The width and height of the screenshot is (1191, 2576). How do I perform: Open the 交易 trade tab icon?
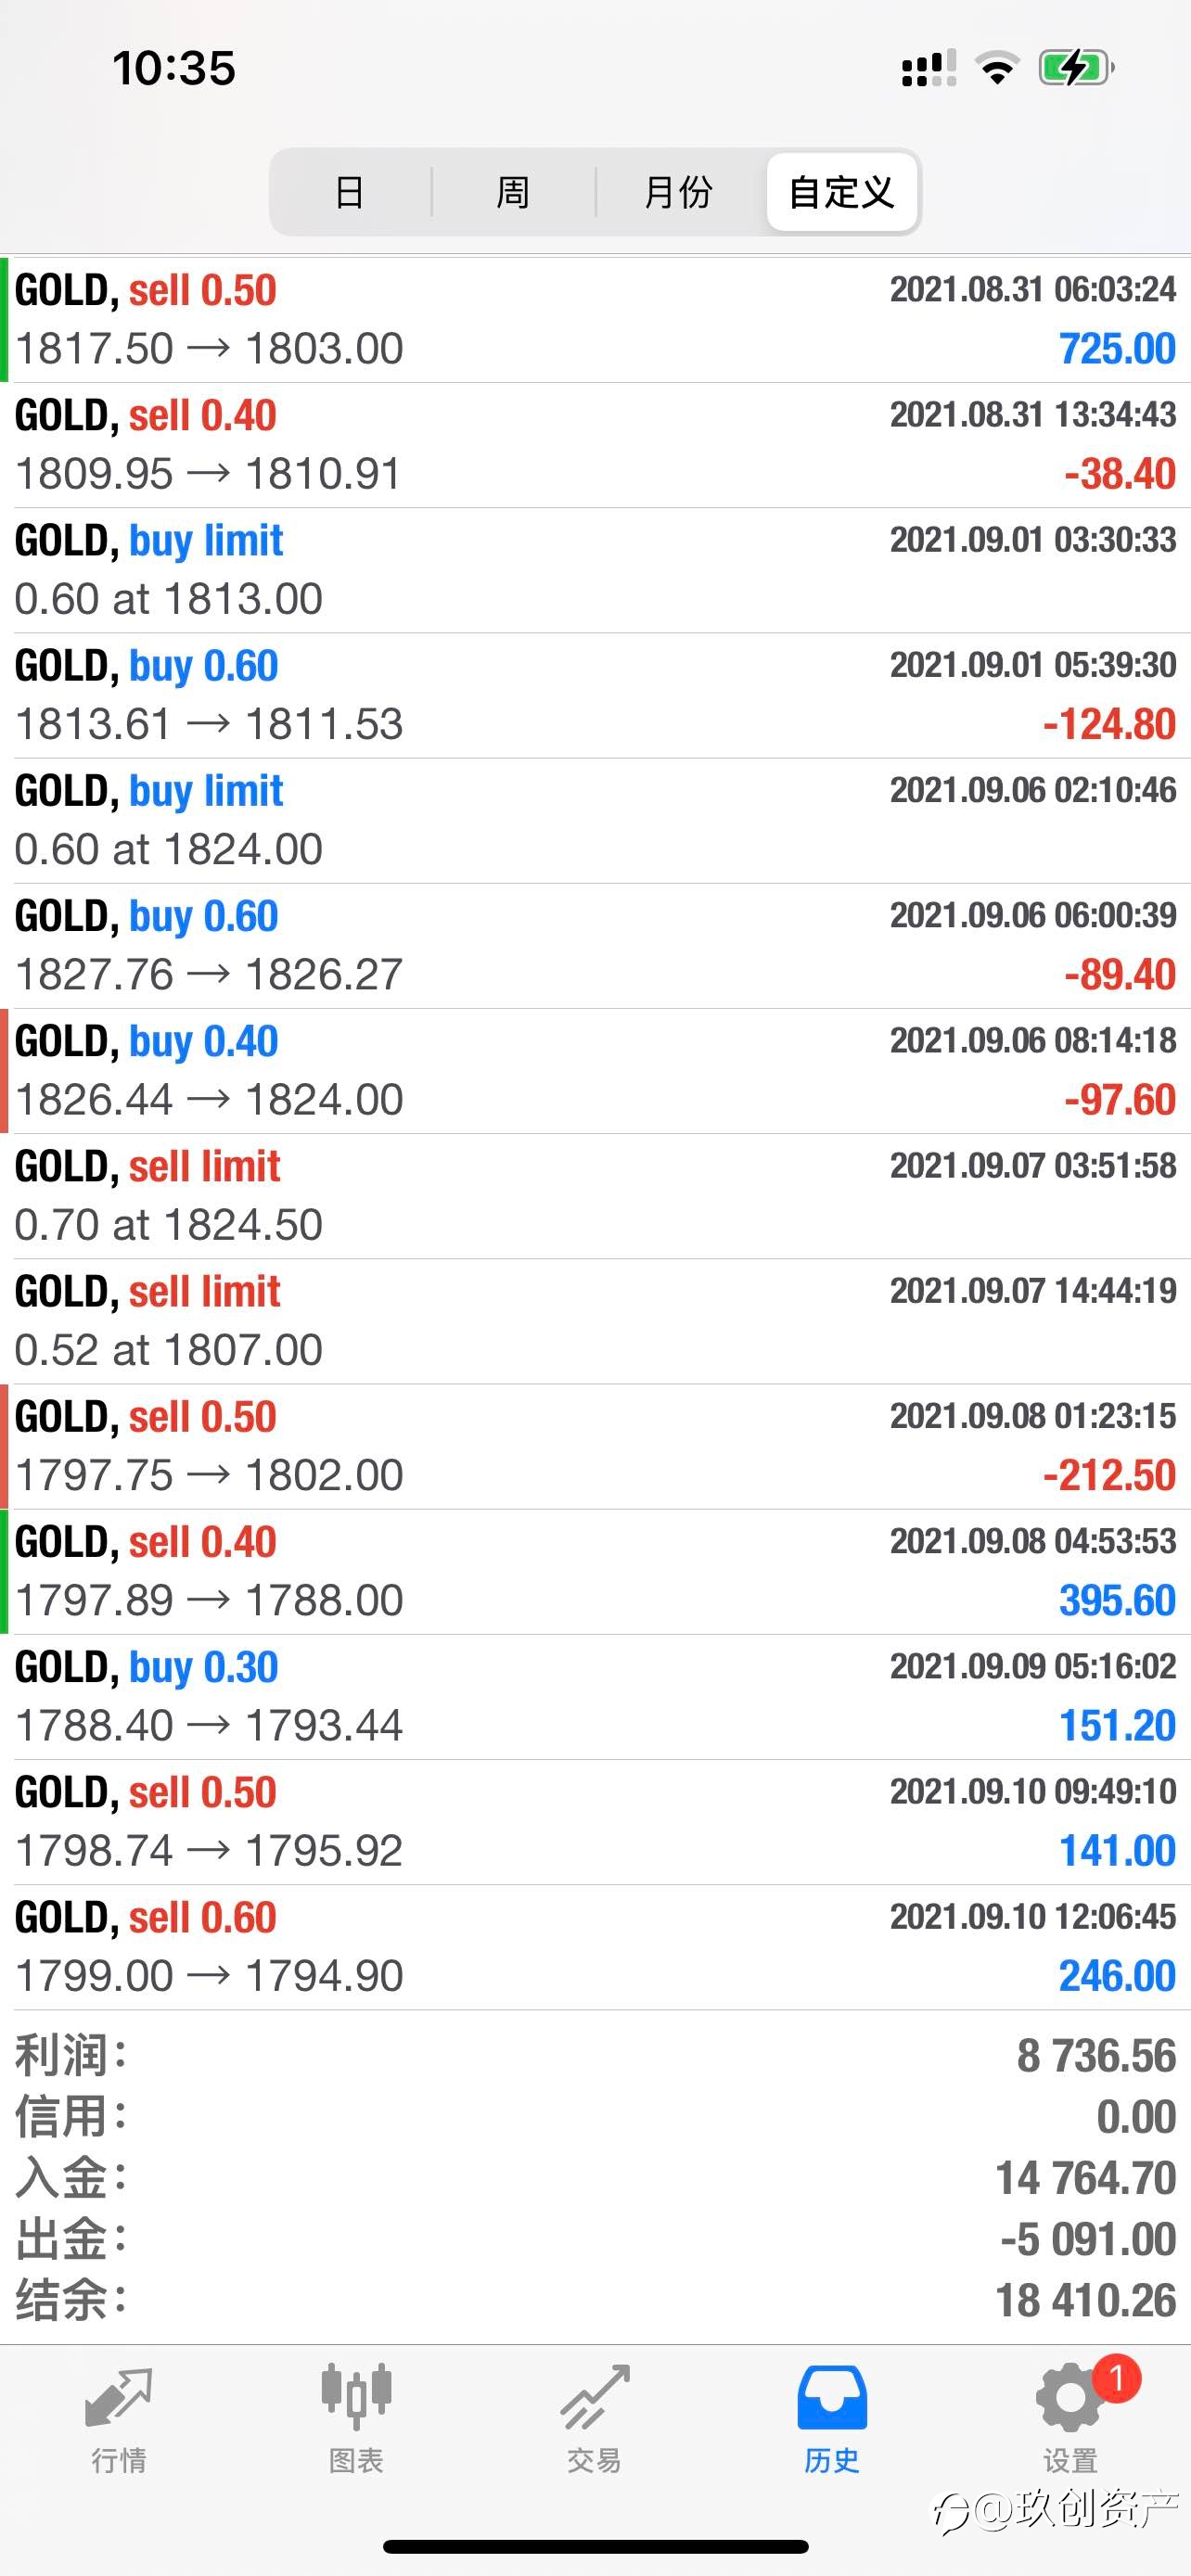595,2397
